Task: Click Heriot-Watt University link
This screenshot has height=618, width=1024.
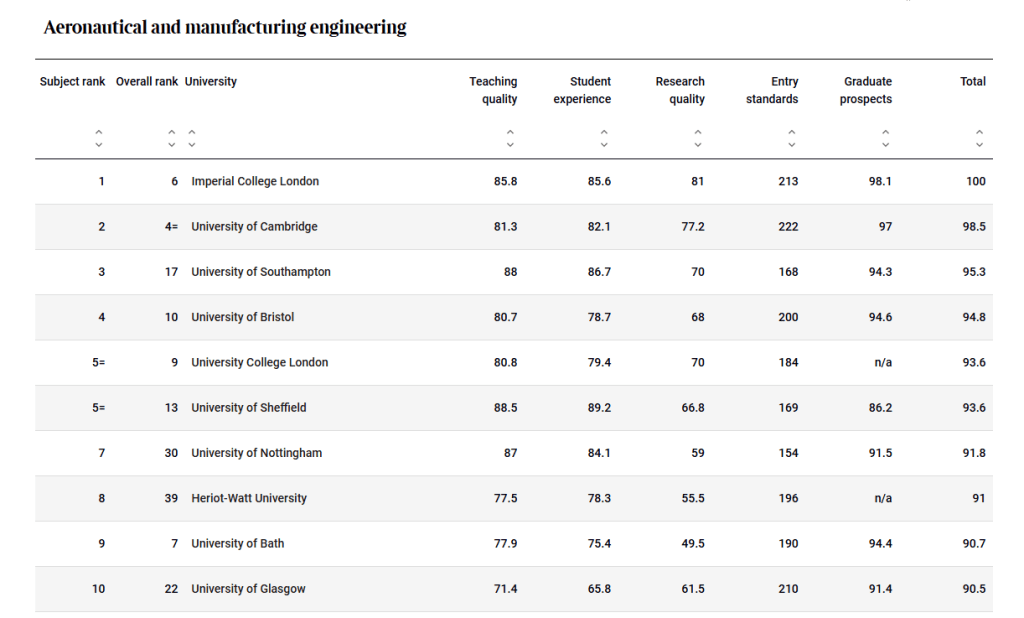Action: (x=249, y=498)
